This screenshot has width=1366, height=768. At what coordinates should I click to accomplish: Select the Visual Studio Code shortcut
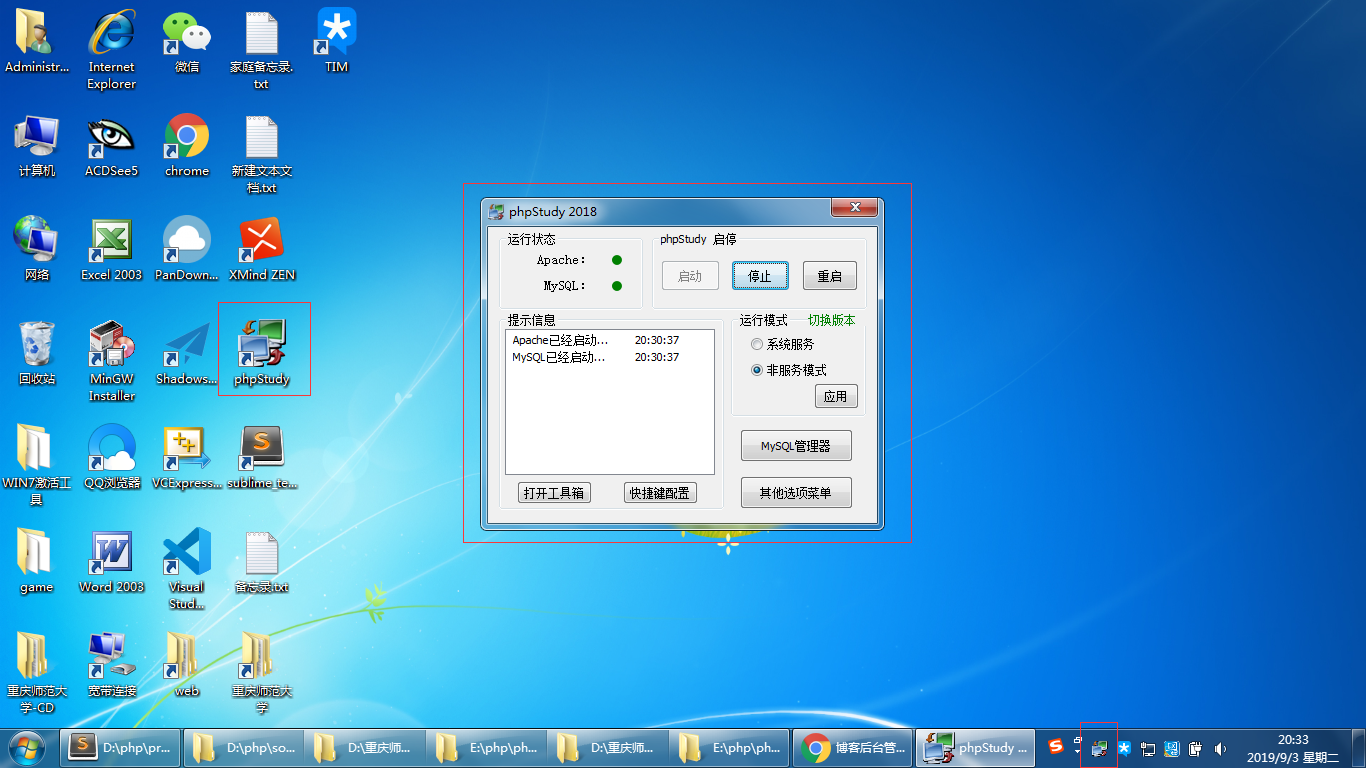click(x=187, y=568)
